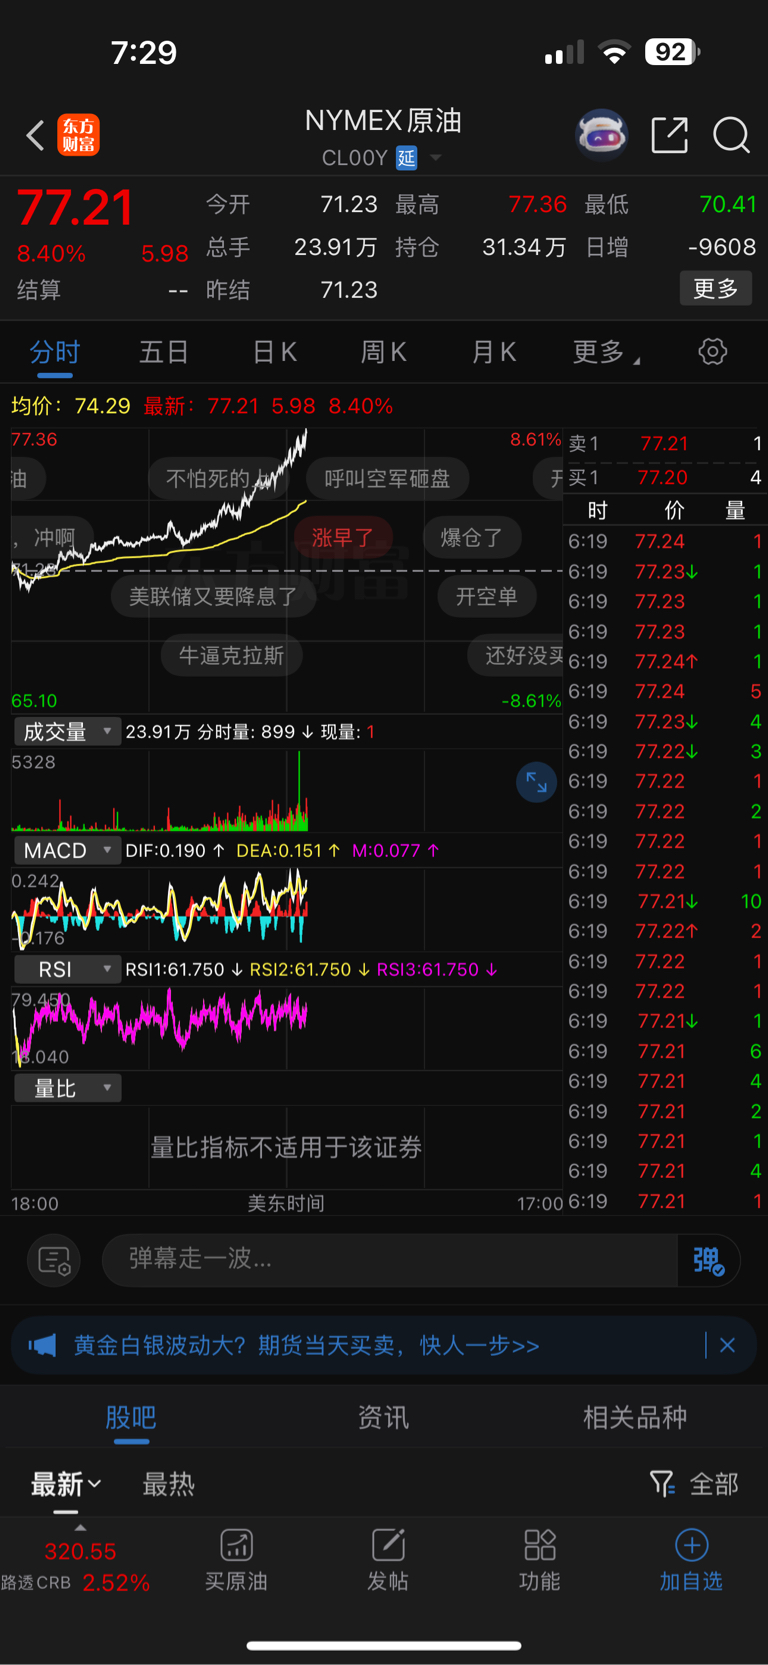The image size is (768, 1665).
Task: Switch to the 分时 chart tab
Action: pyautogui.click(x=54, y=352)
